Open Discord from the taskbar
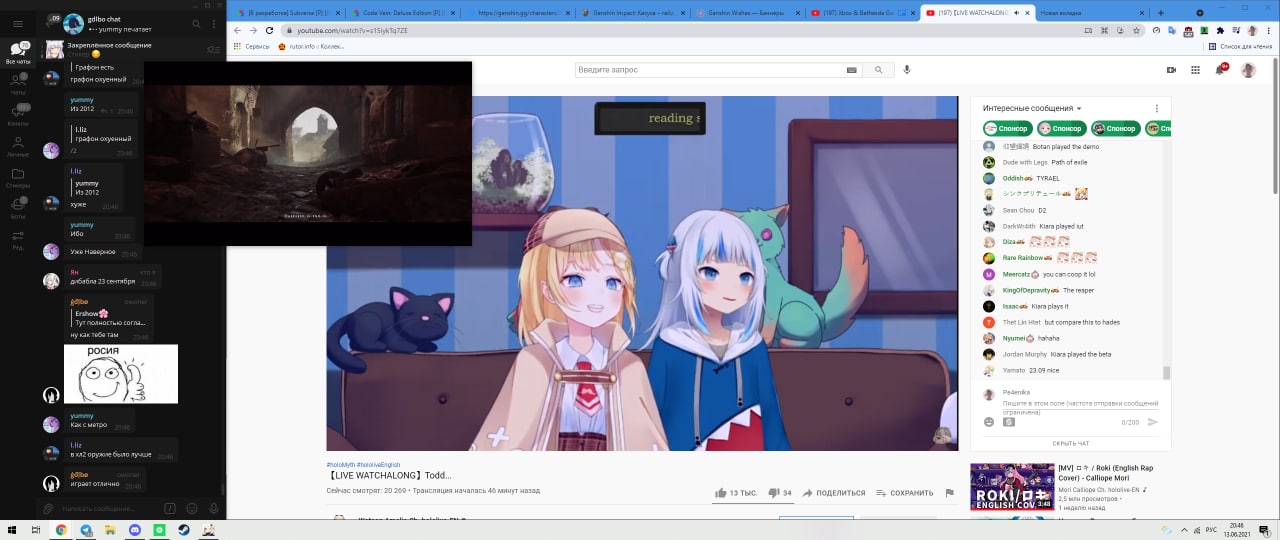 [x=135, y=530]
